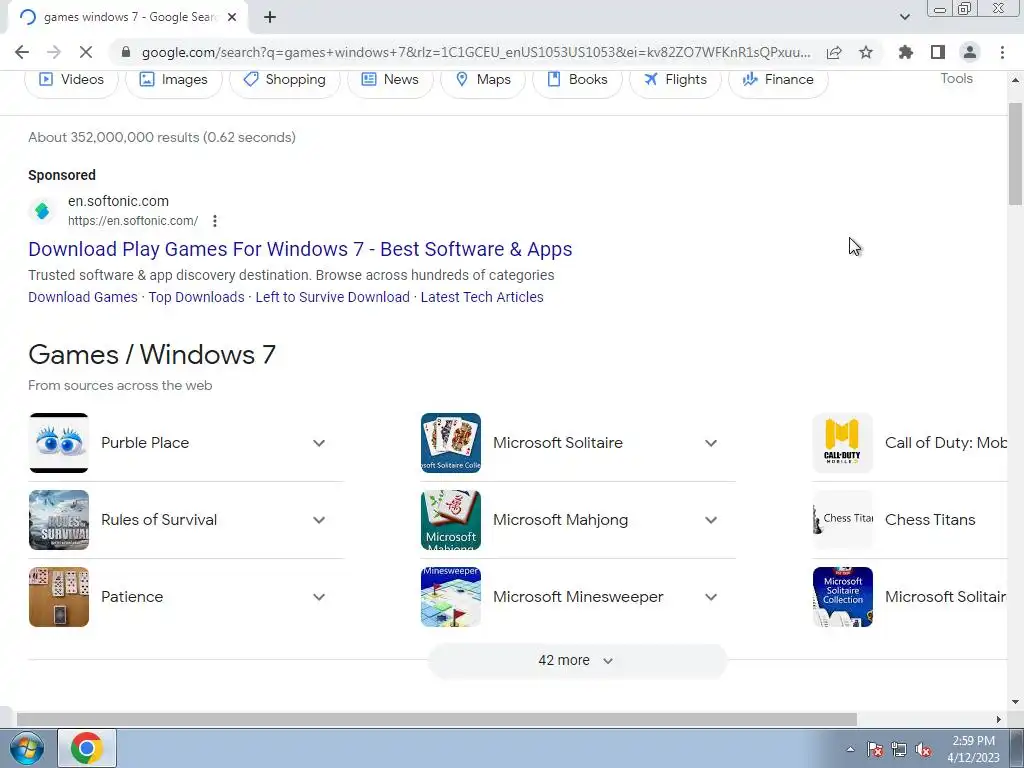Viewport: 1024px width, 768px height.
Task: Click the softonic site favicon
Action: point(42,211)
